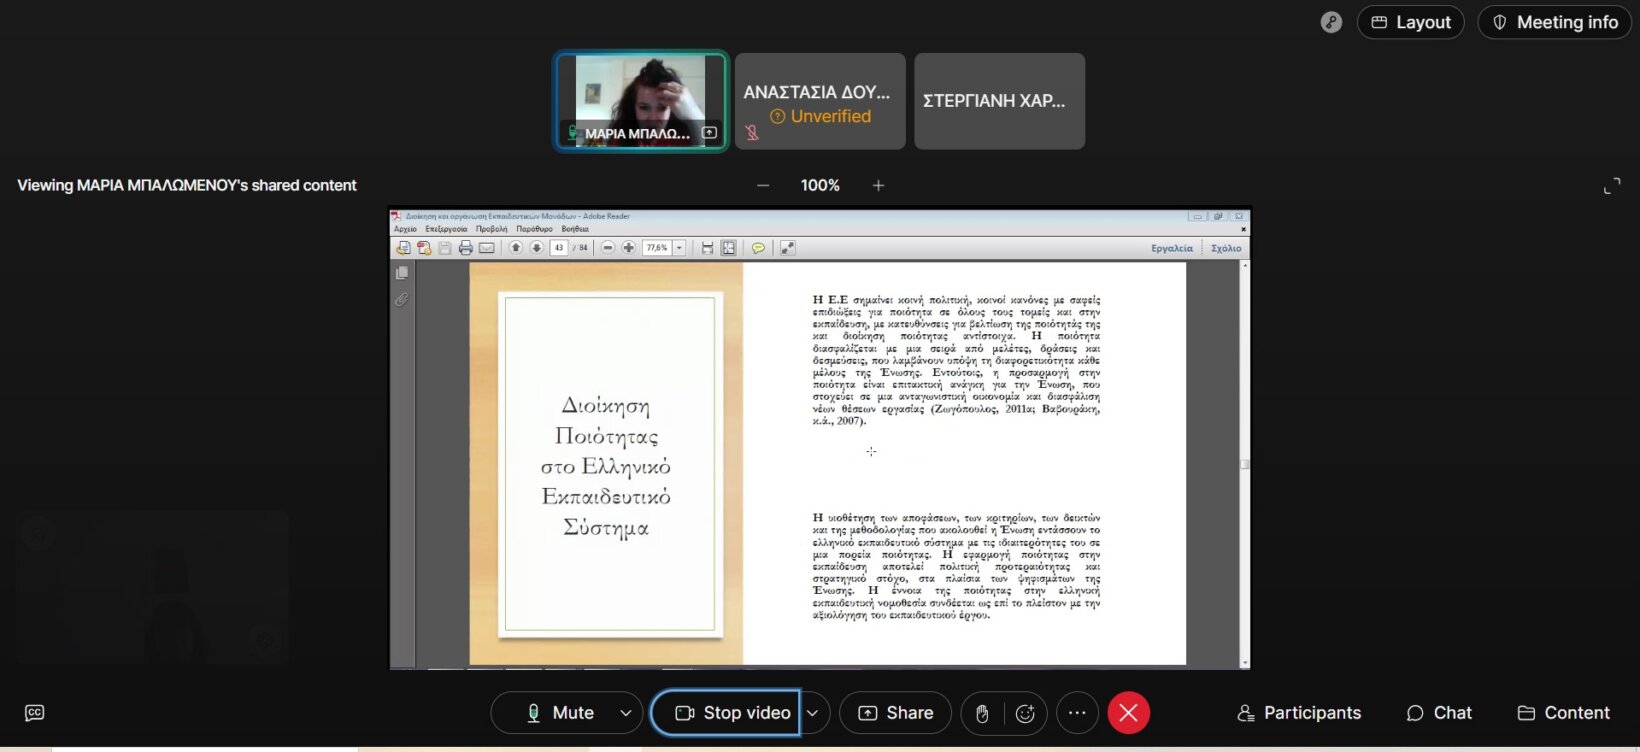Image resolution: width=1640 pixels, height=752 pixels.
Task: Open Meeting info
Action: point(1555,22)
